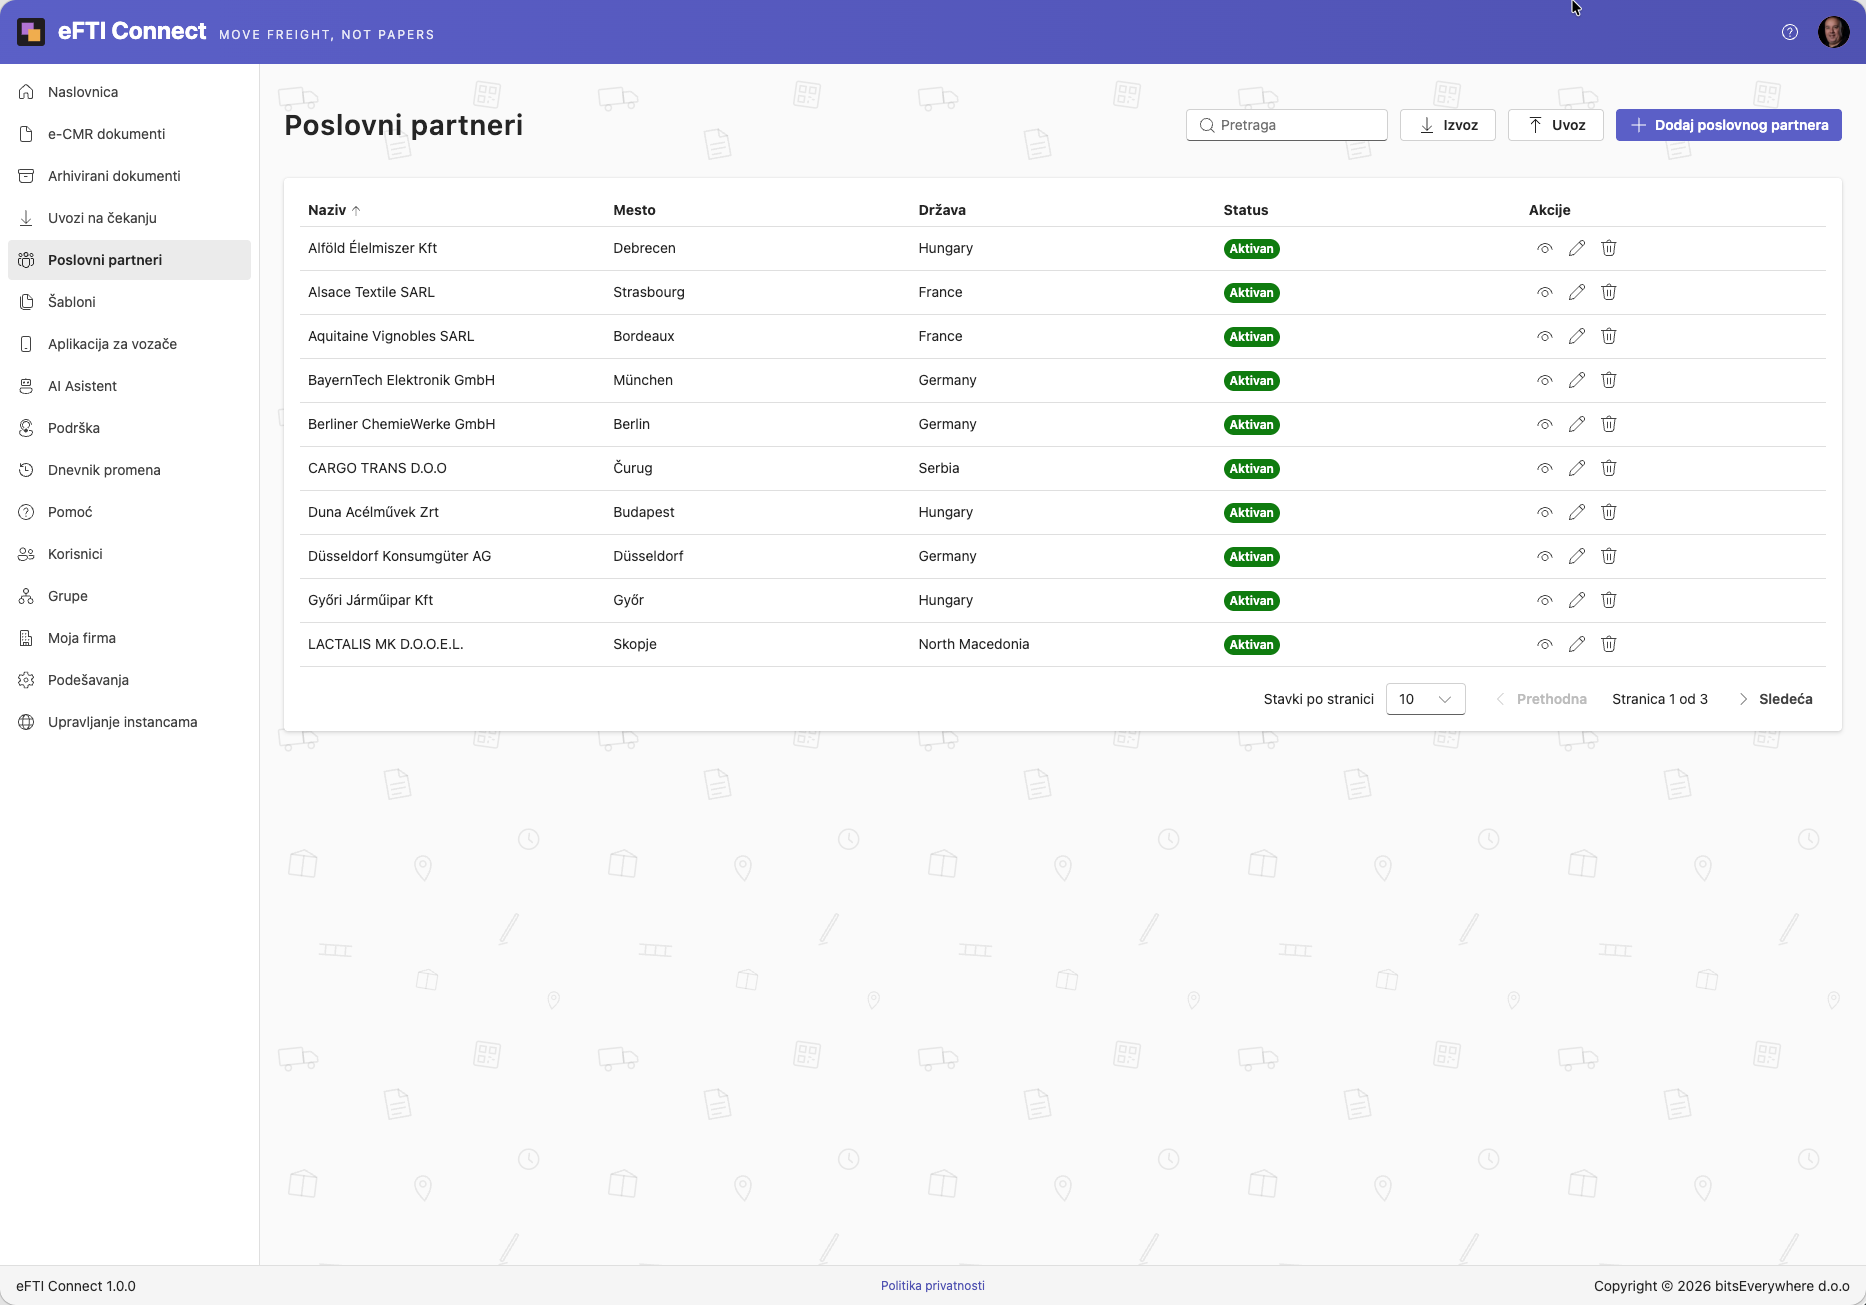This screenshot has height=1305, width=1866.
Task: Edit Duna Acélművek Zrt pencil icon
Action: 1577,512
